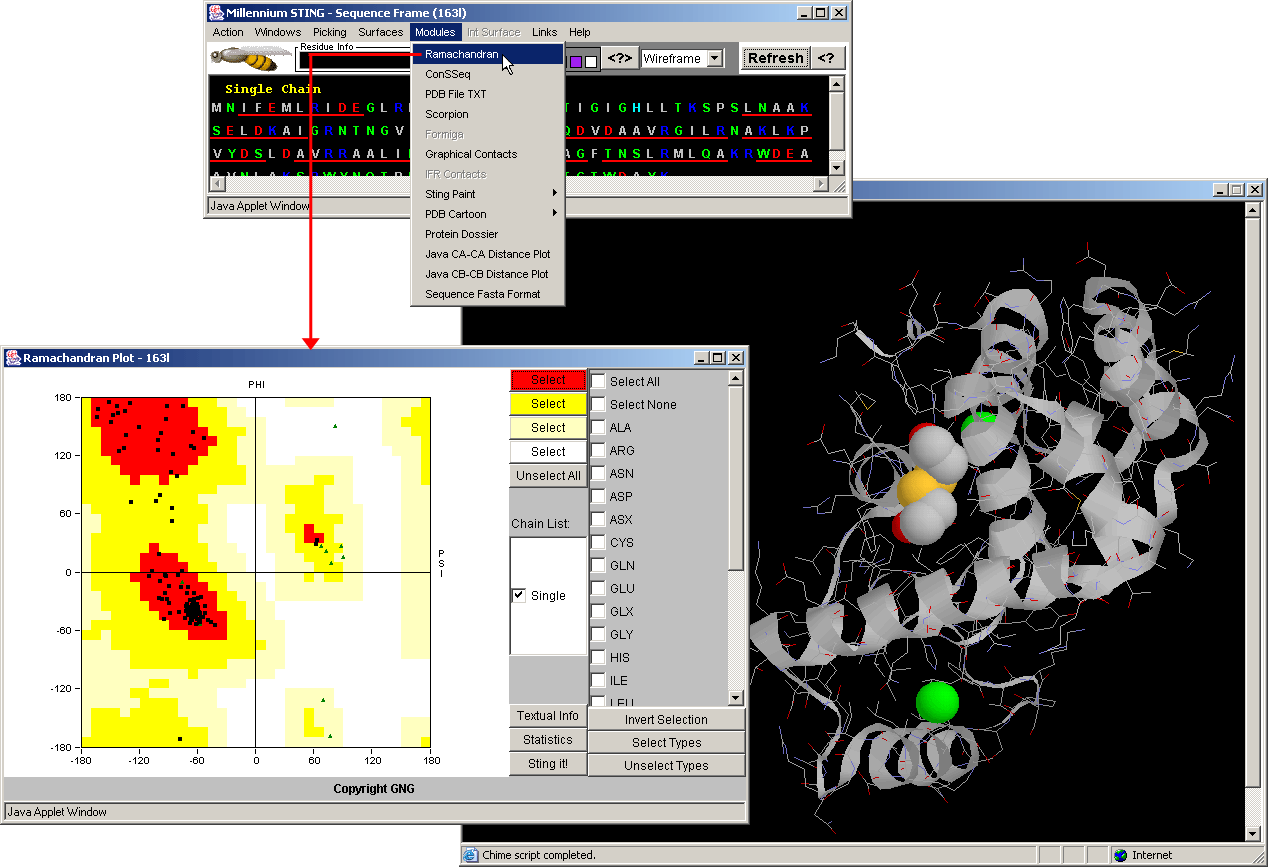Toggle the Select None checkbox
1268x867 pixels.
[x=598, y=404]
